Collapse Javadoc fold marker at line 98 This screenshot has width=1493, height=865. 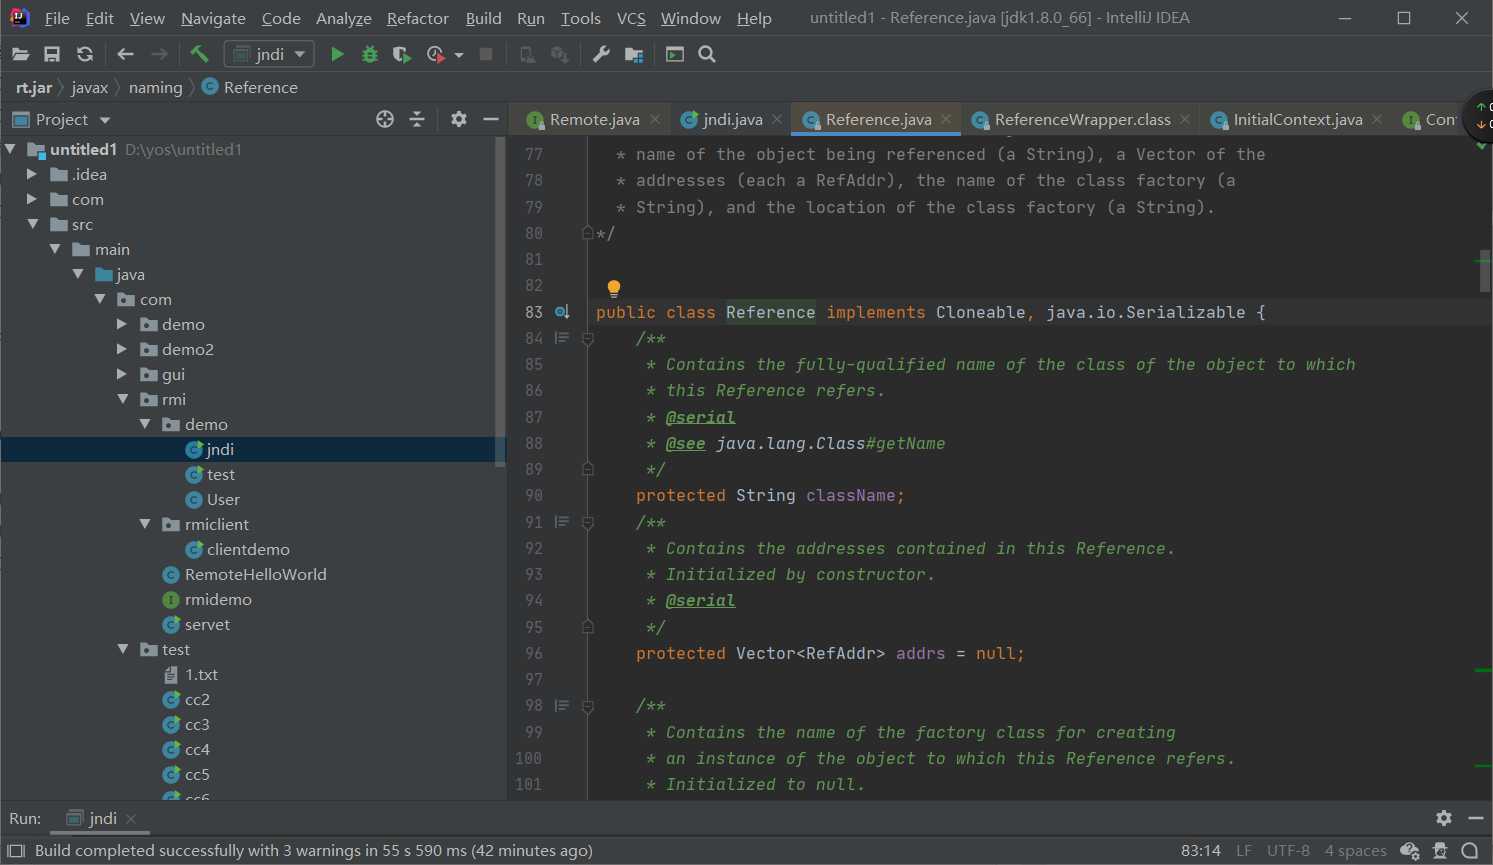pyautogui.click(x=588, y=706)
